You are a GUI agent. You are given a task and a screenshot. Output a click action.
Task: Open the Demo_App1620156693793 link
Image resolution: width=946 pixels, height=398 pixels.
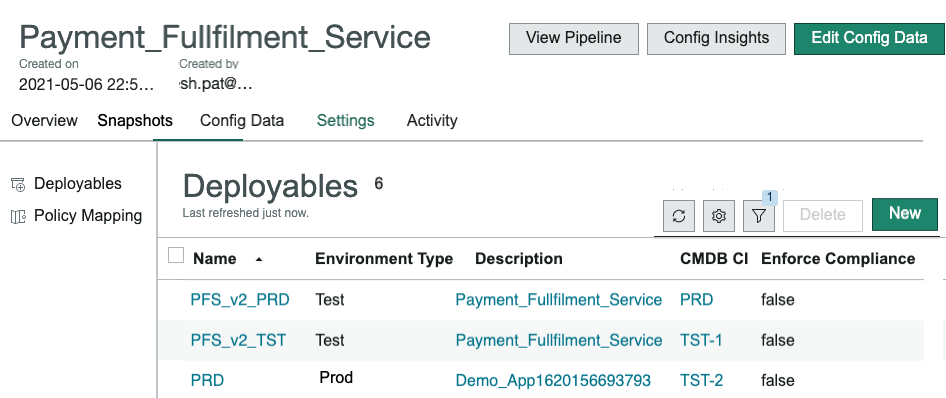coord(553,381)
